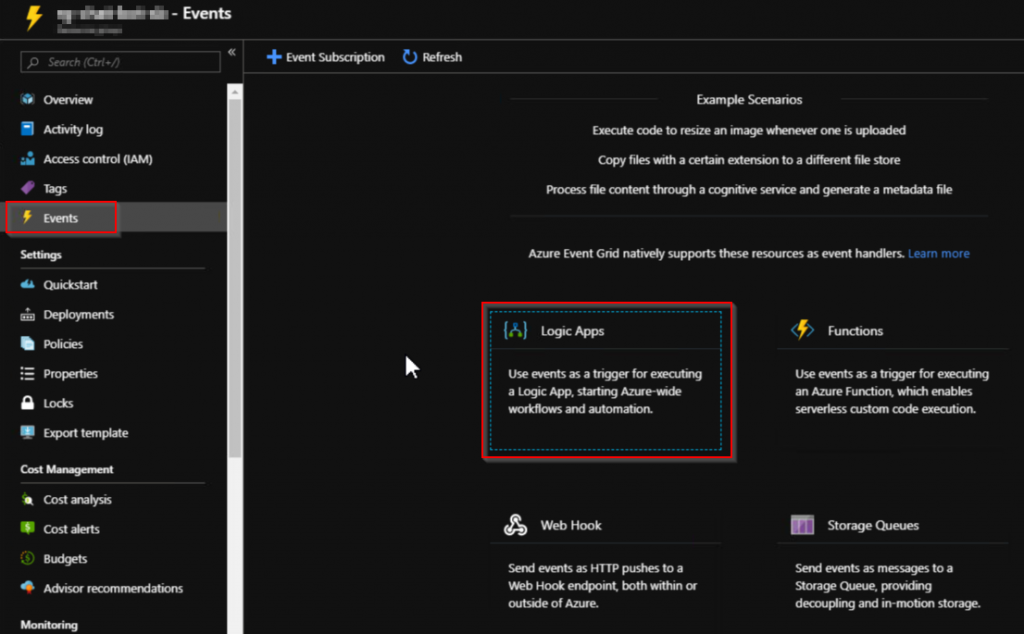Click the magnifier icon in search box

pos(33,62)
